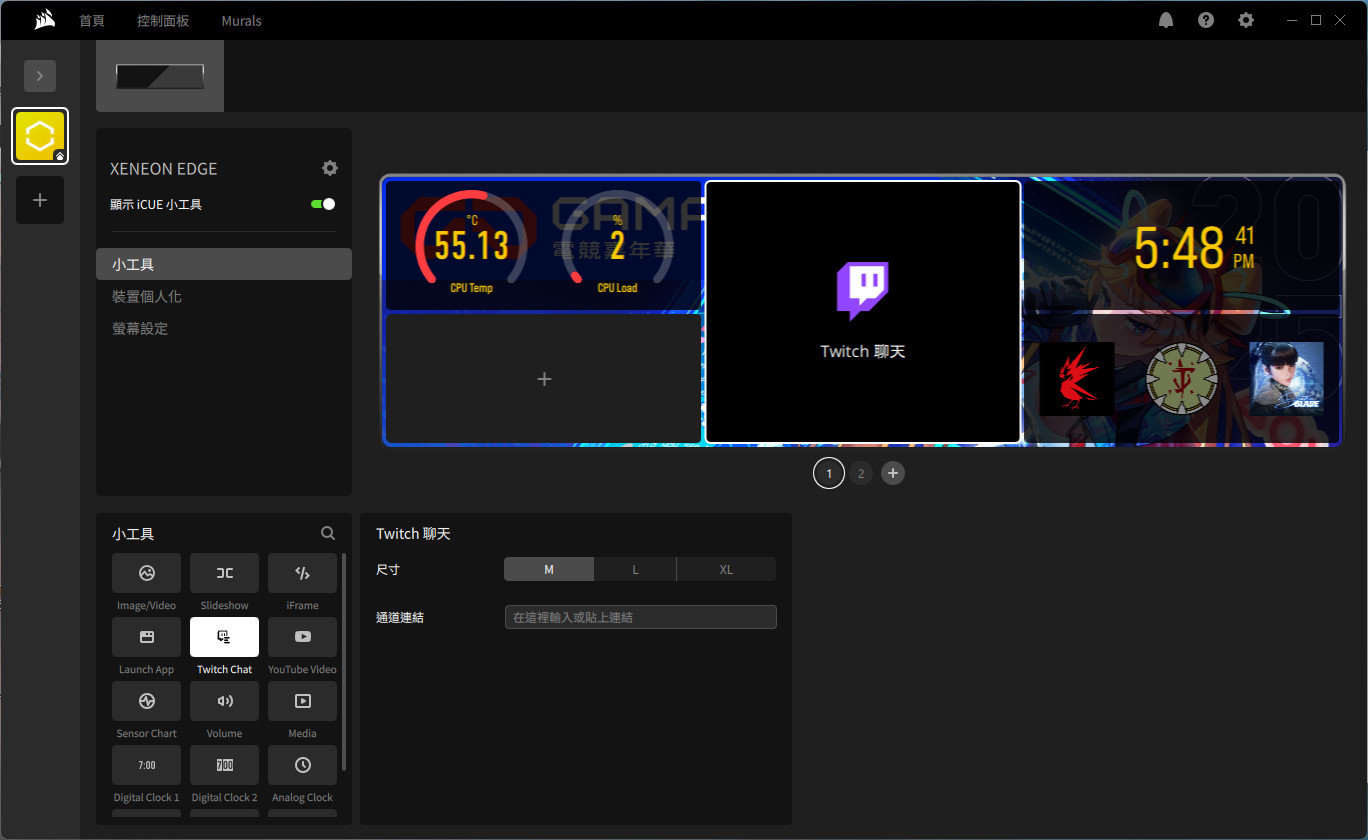Image resolution: width=1368 pixels, height=840 pixels.
Task: Set widget size to M
Action: coord(549,569)
